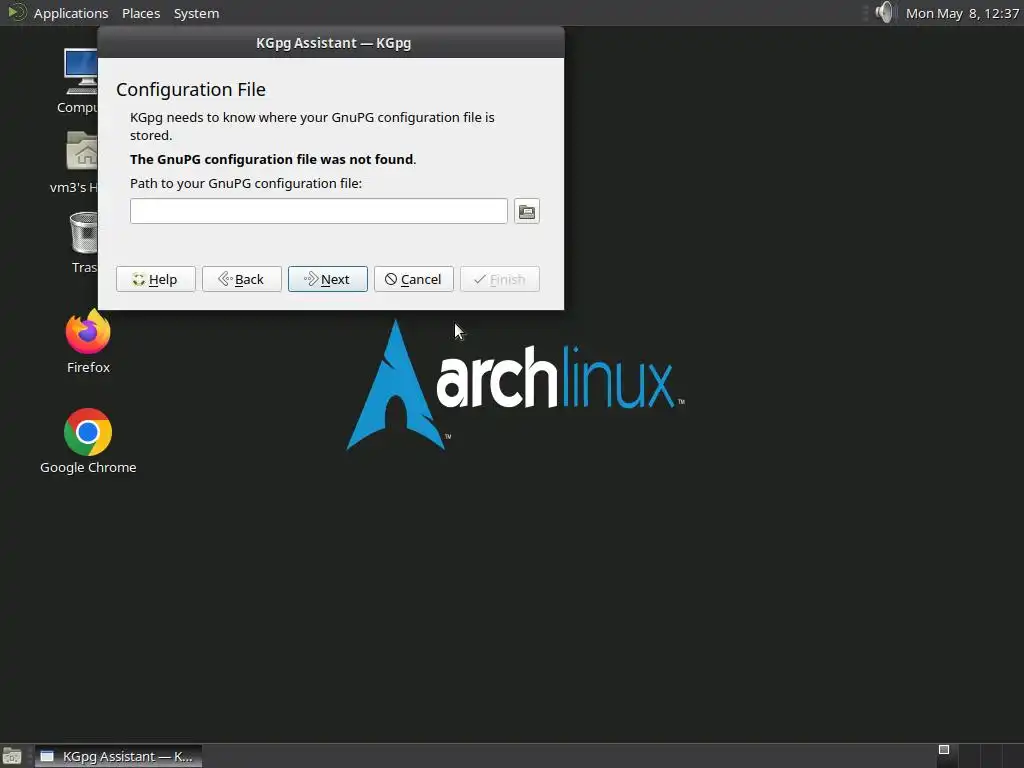
Task: Select the Trash desktop icon
Action: pyautogui.click(x=84, y=232)
